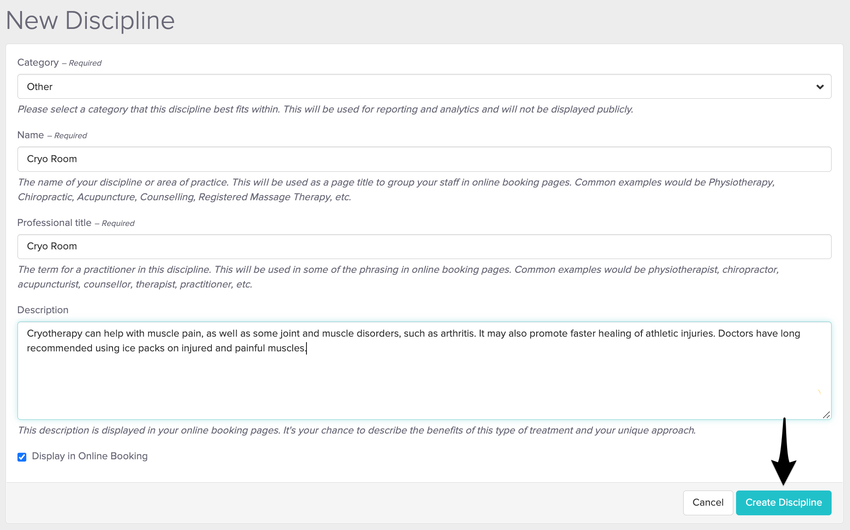Uncheck the Display in Online Booking checkbox
The image size is (850, 530).
22,457
